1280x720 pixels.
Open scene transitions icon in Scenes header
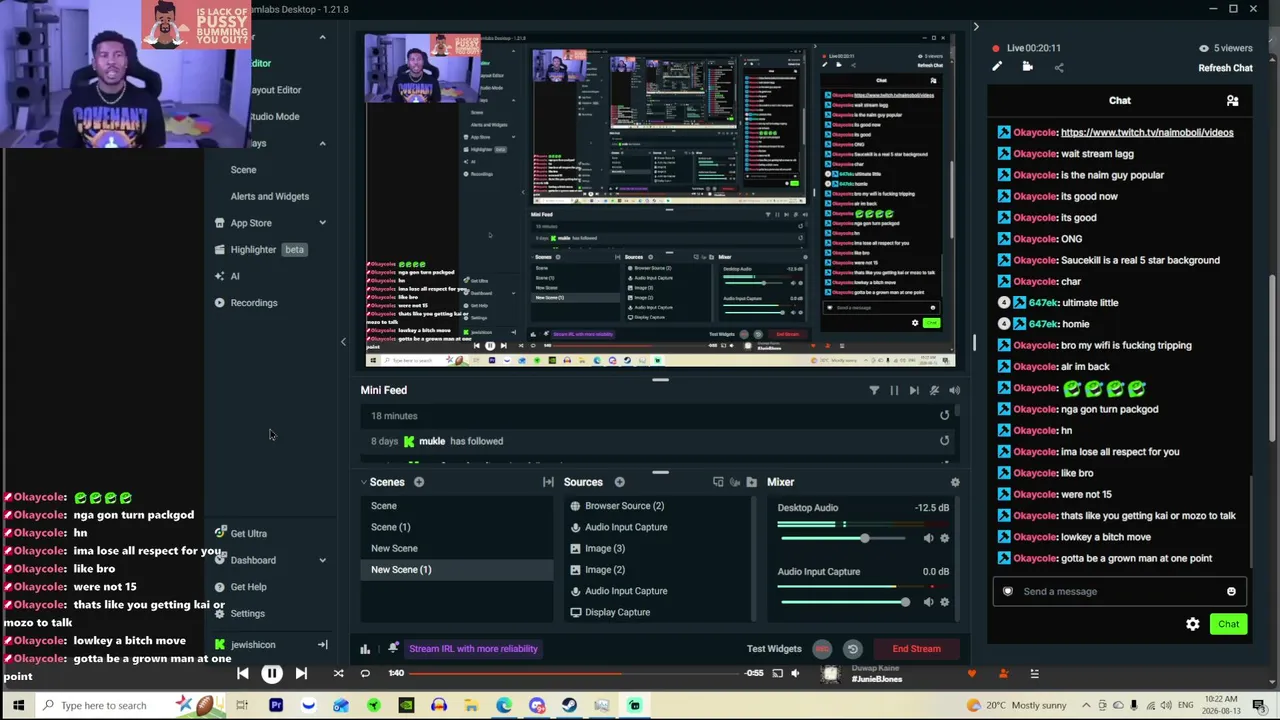click(x=548, y=482)
